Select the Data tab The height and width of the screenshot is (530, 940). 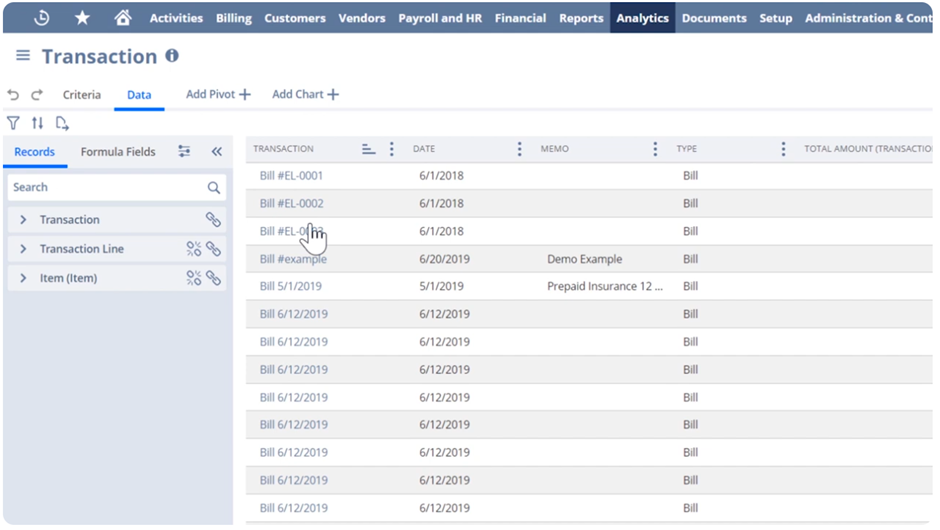coord(139,95)
